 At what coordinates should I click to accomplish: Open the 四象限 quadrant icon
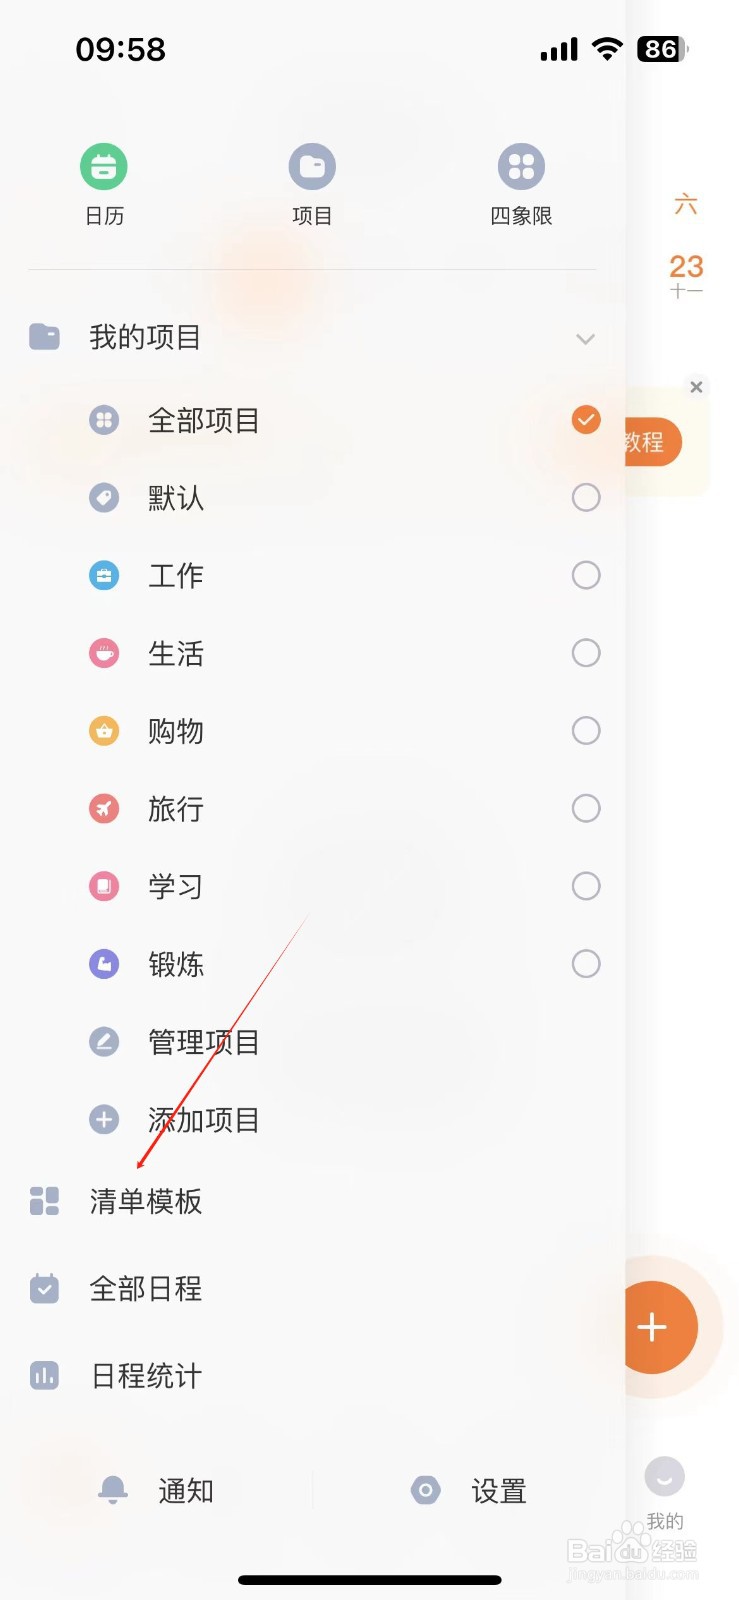point(521,166)
